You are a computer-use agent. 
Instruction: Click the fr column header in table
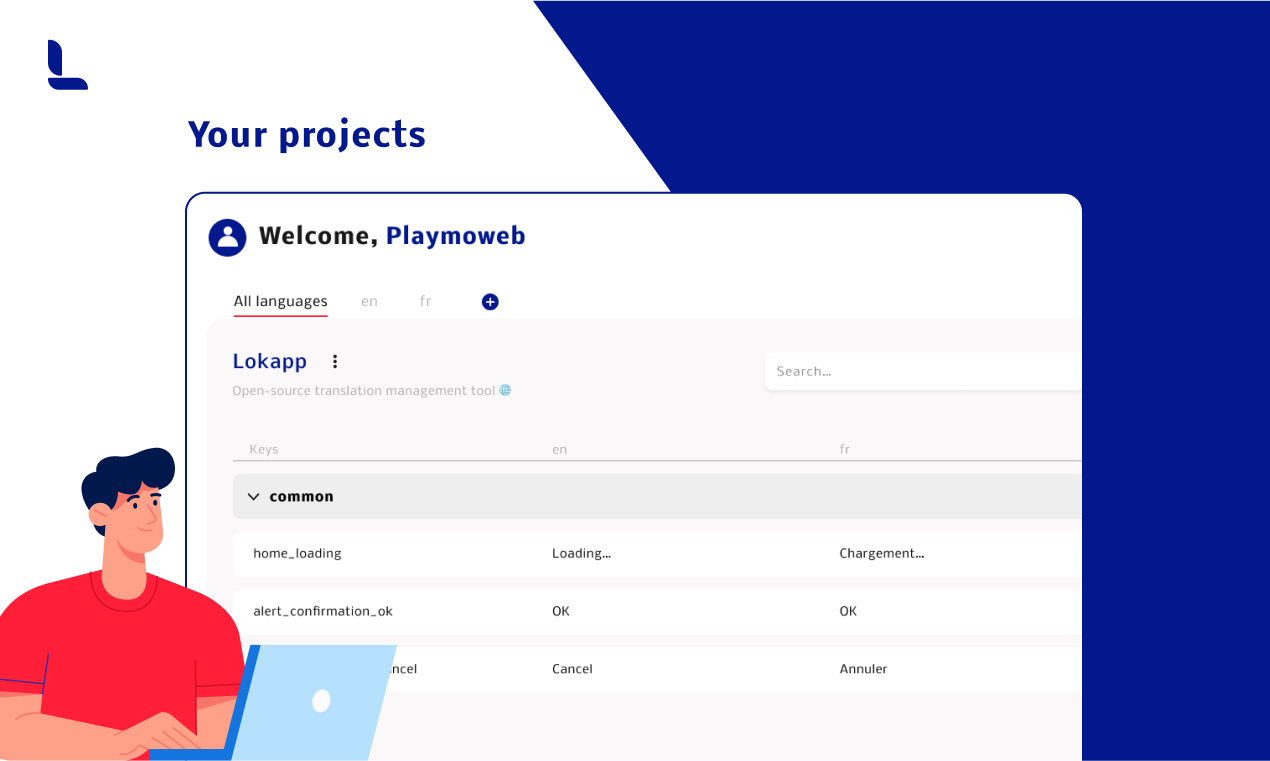click(844, 450)
